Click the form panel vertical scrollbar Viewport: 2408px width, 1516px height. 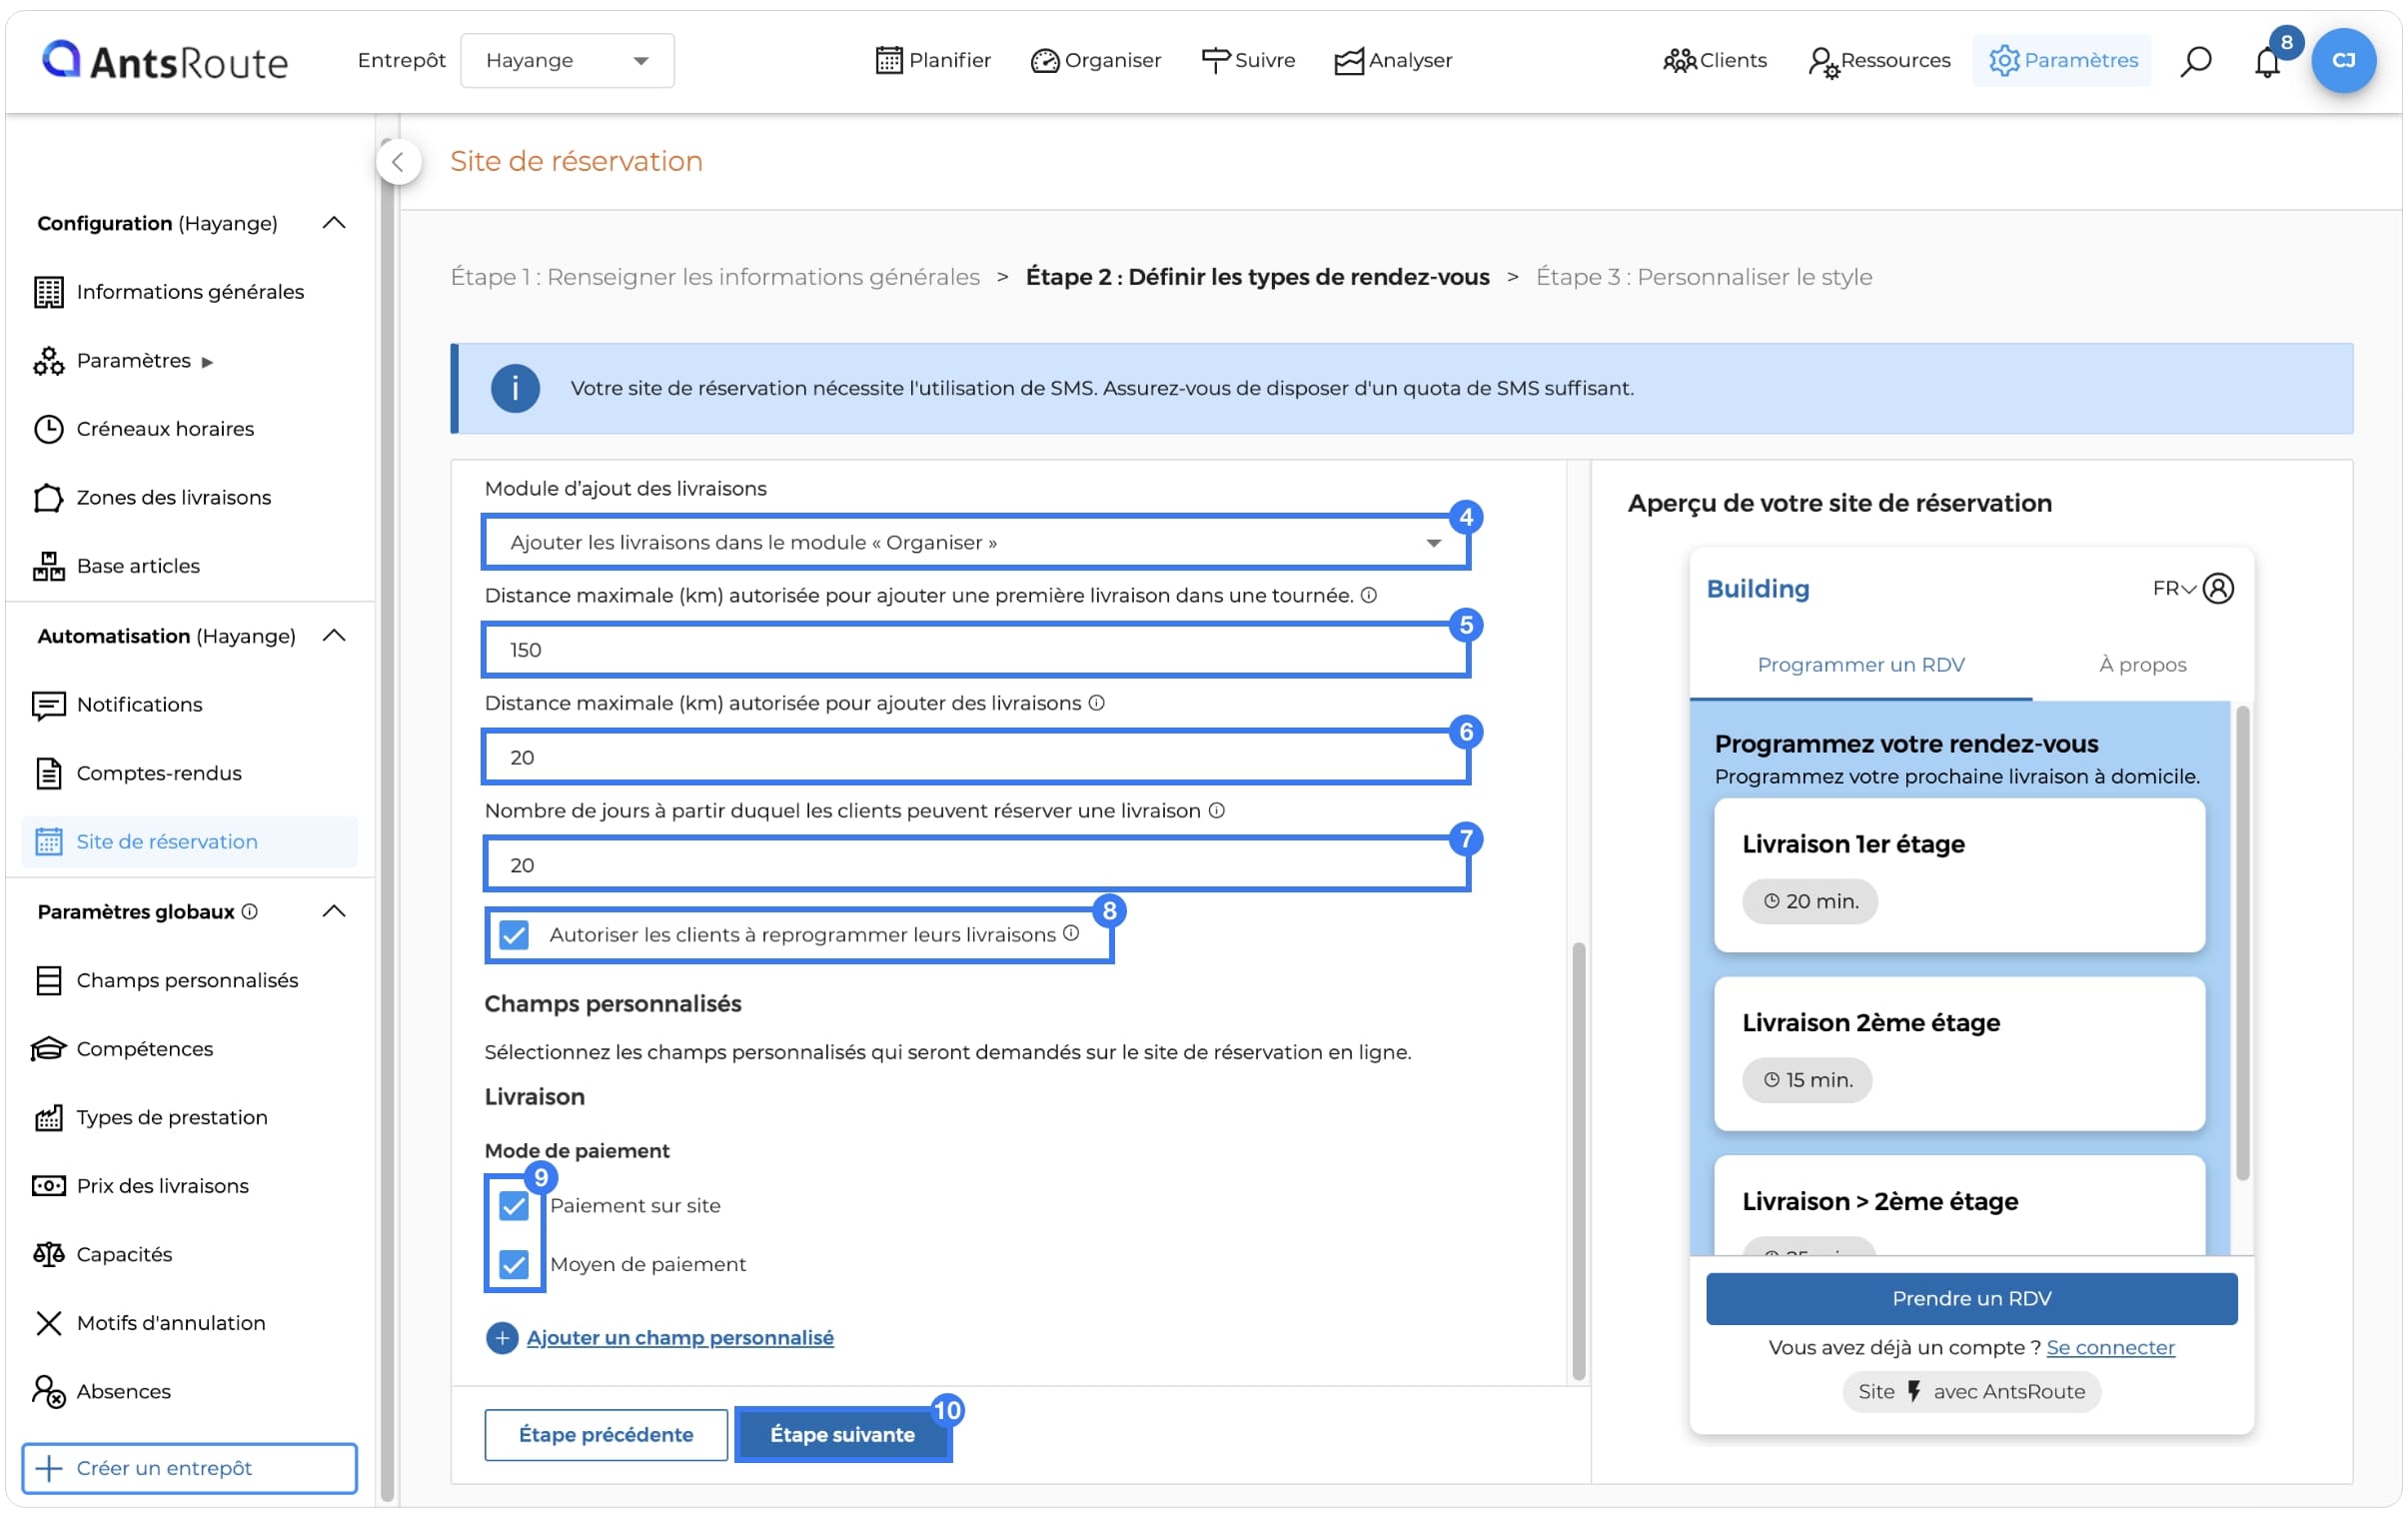1578,1160
